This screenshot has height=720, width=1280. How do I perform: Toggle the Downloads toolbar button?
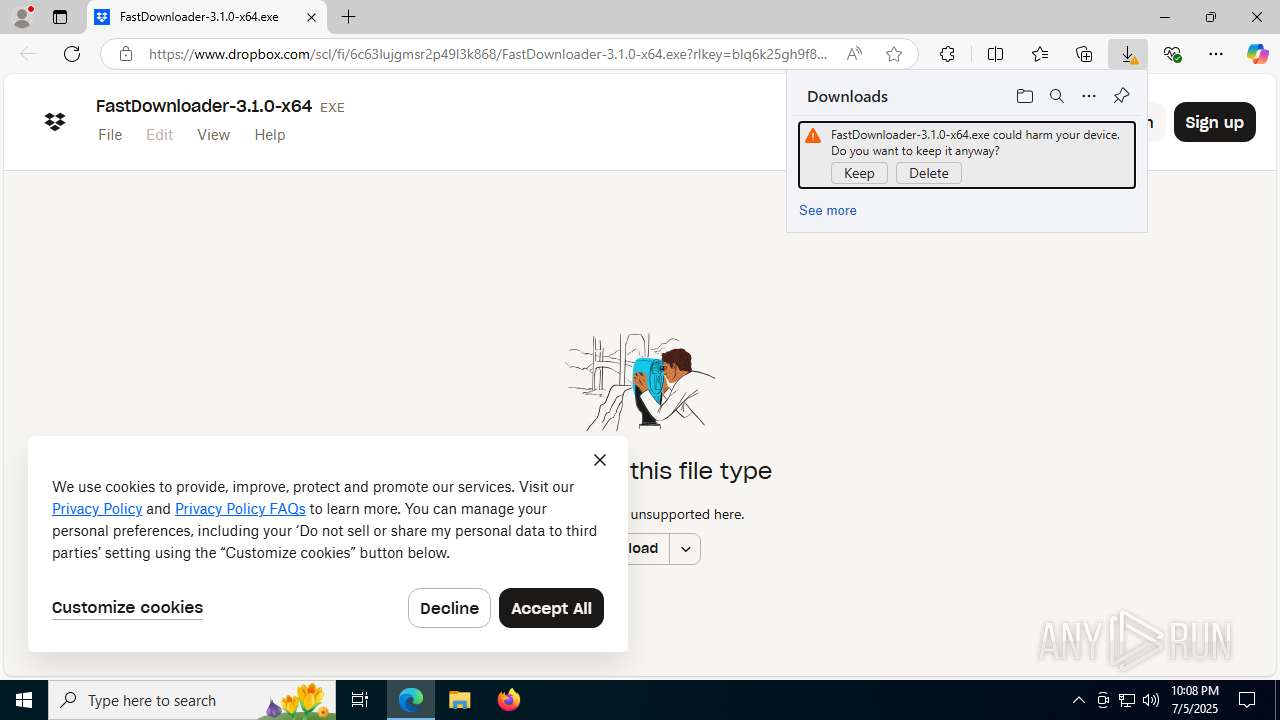[1128, 54]
